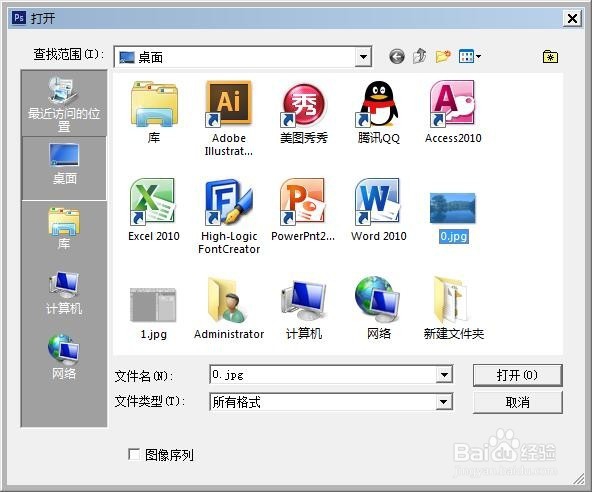This screenshot has height=492, width=592.
Task: Close the 打开 dialog
Action: (572, 18)
